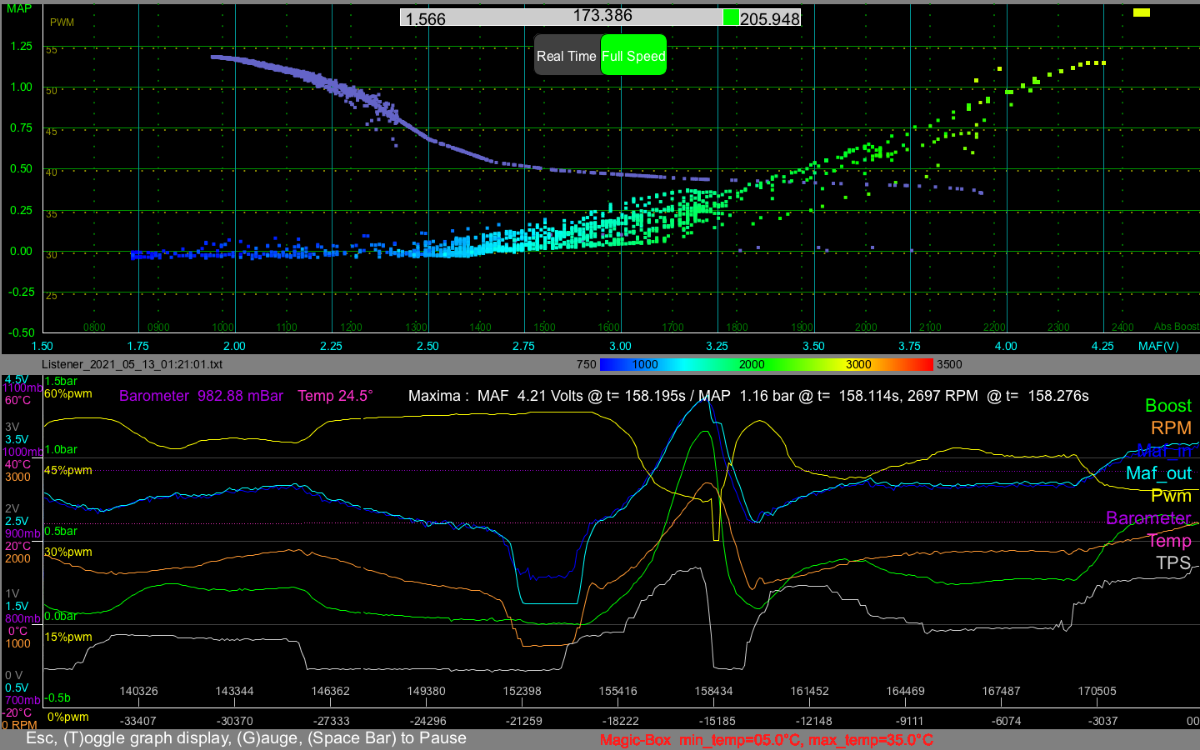Click the Magic-Box temperature status text
The image size is (1200, 750).
pos(767,740)
